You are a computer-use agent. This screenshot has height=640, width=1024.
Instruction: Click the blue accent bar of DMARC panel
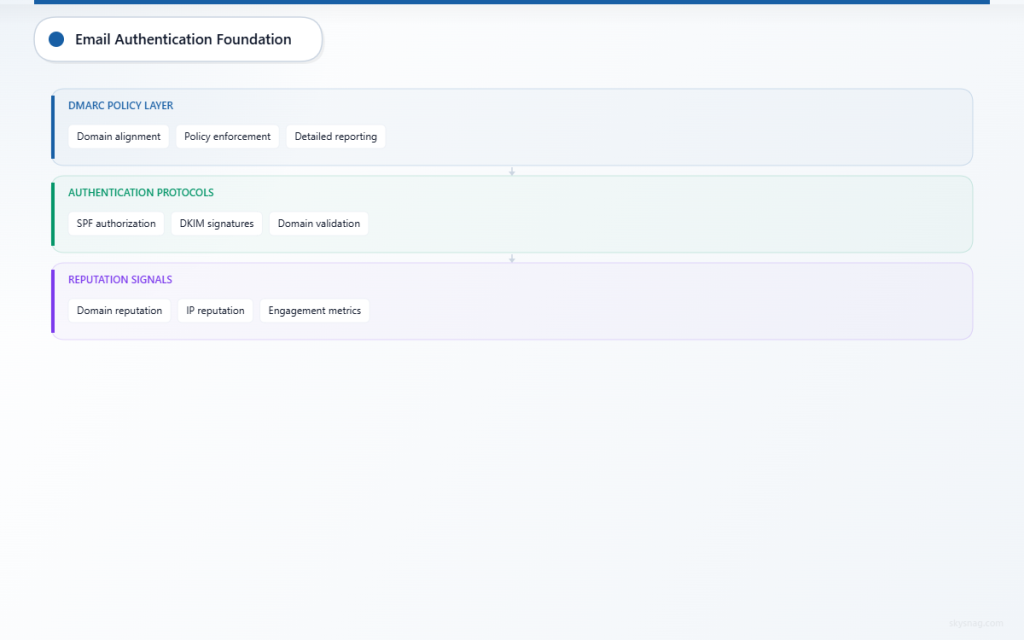[53, 127]
